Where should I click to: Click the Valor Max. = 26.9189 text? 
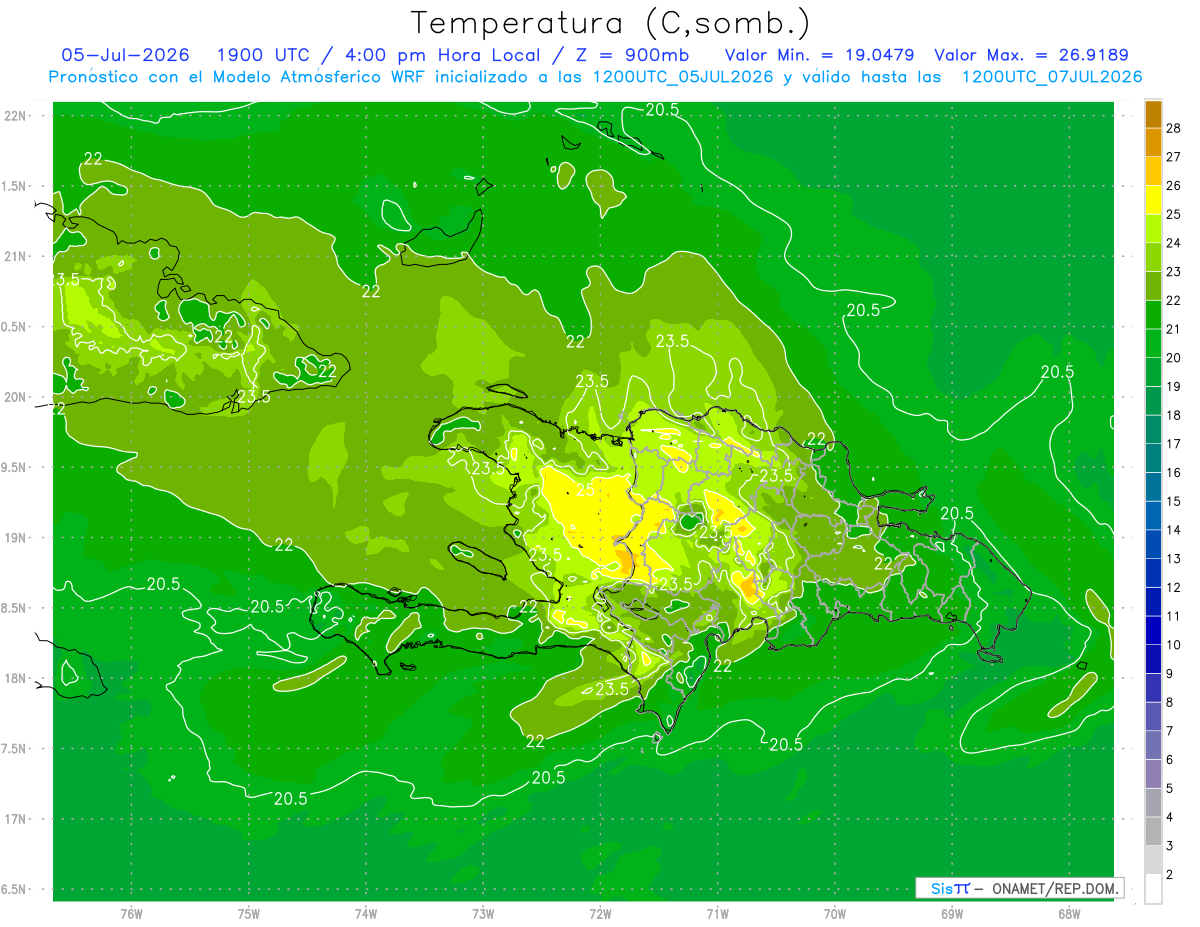[x=1031, y=55]
